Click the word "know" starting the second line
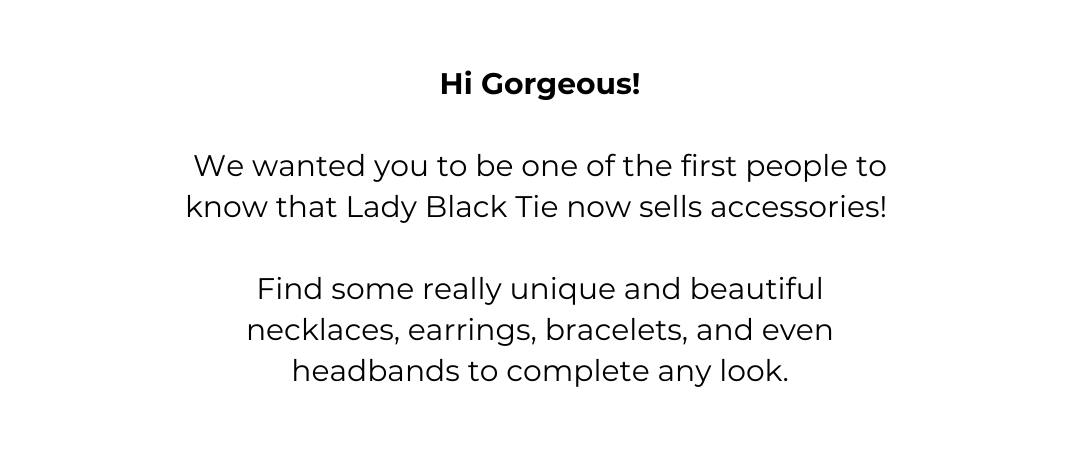1080x459 pixels. 227,207
